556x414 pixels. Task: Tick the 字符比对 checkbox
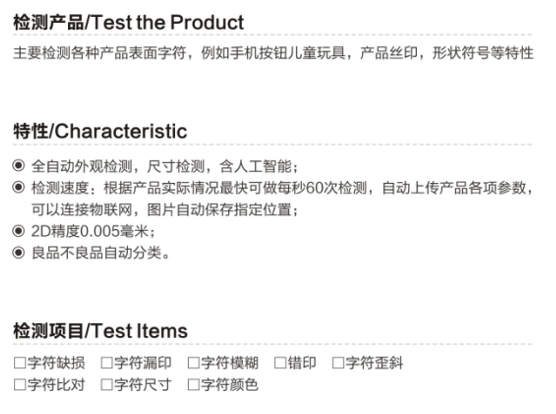click(x=20, y=385)
